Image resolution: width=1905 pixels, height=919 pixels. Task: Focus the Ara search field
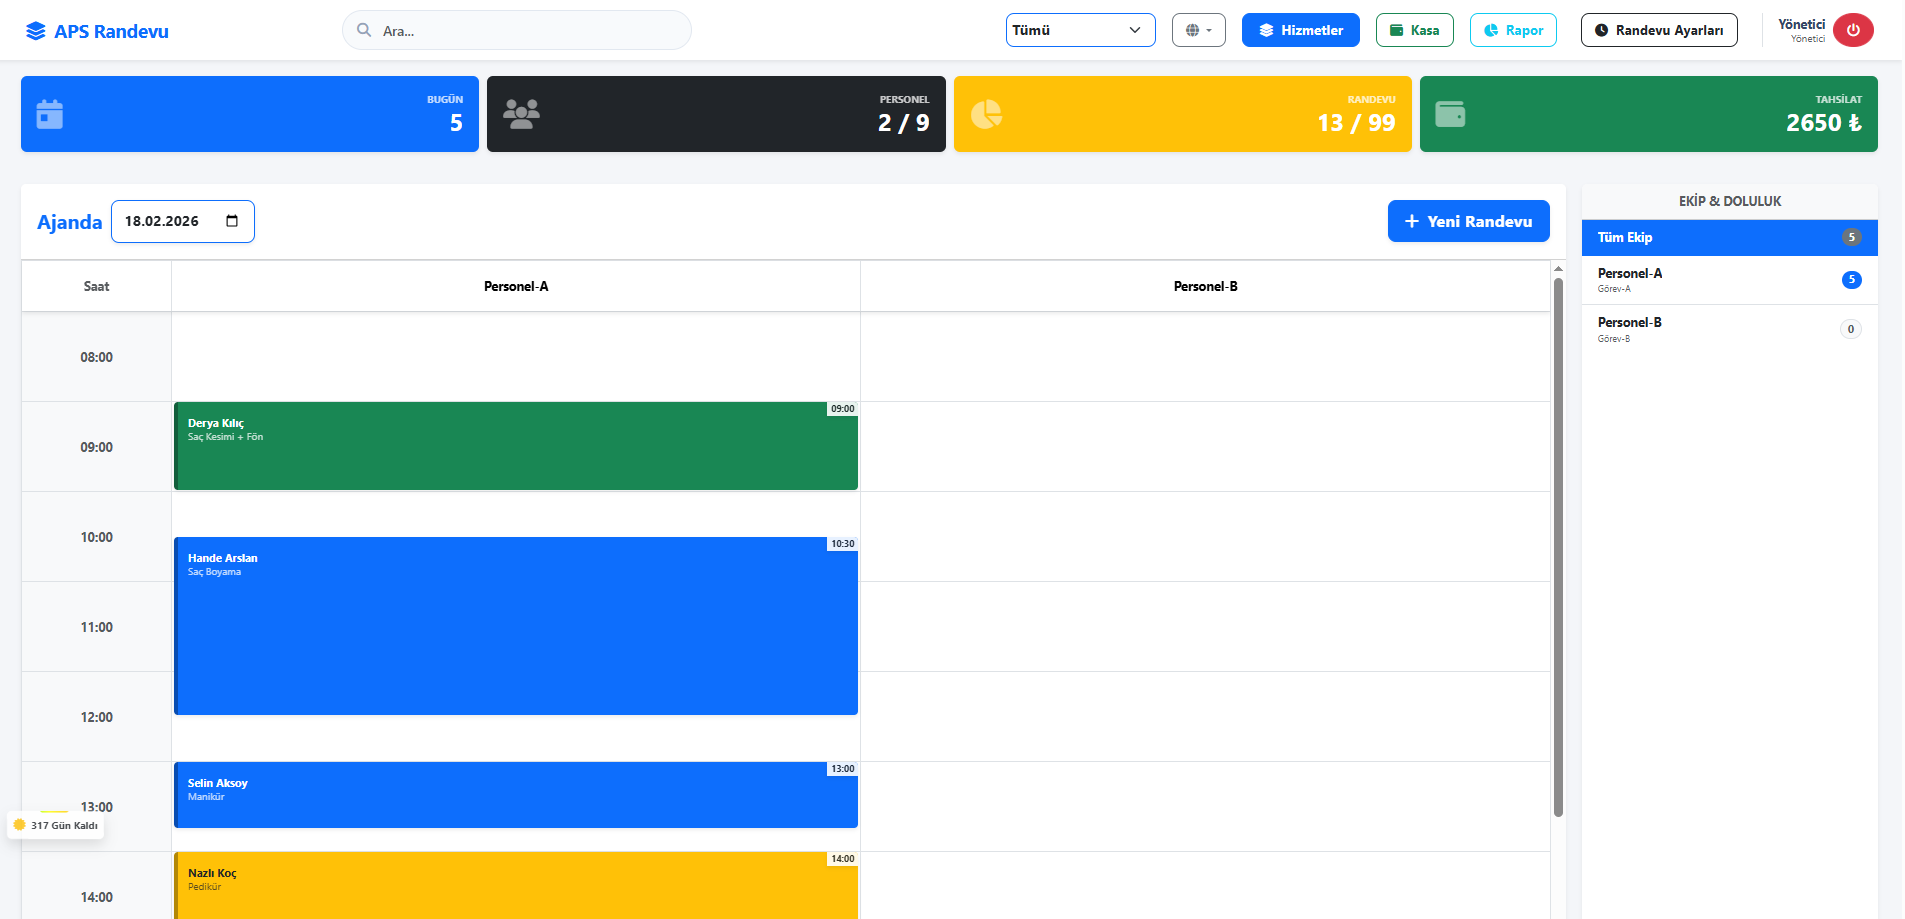pyautogui.click(x=530, y=31)
